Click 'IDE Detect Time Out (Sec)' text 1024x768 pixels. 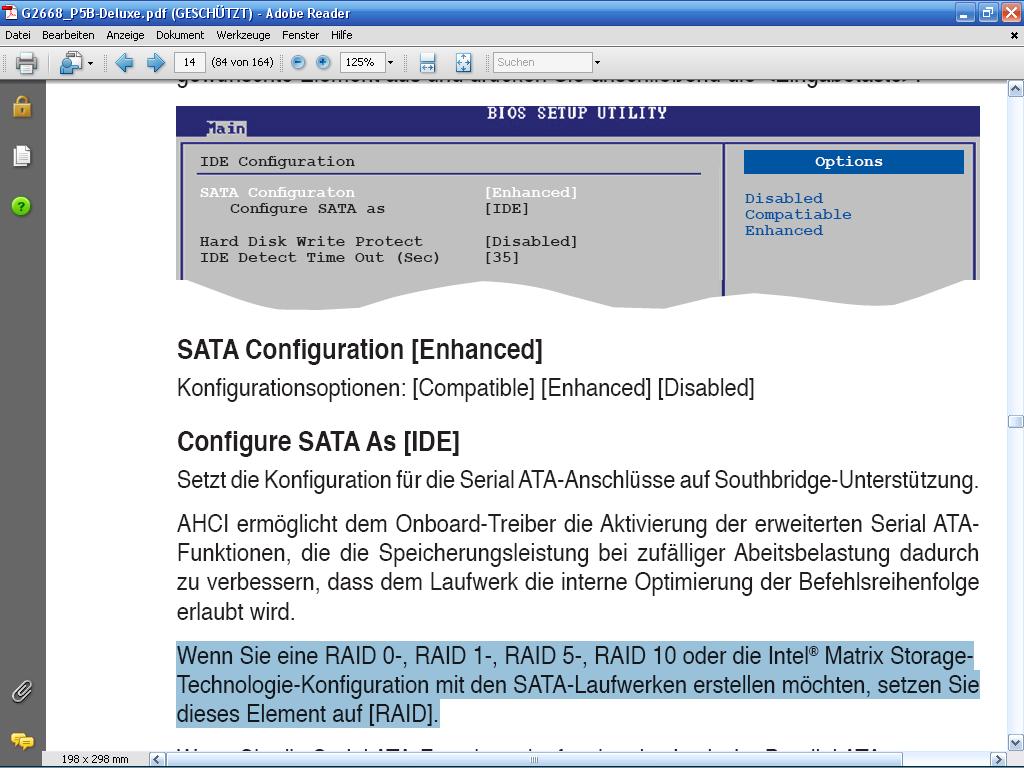click(x=319, y=257)
